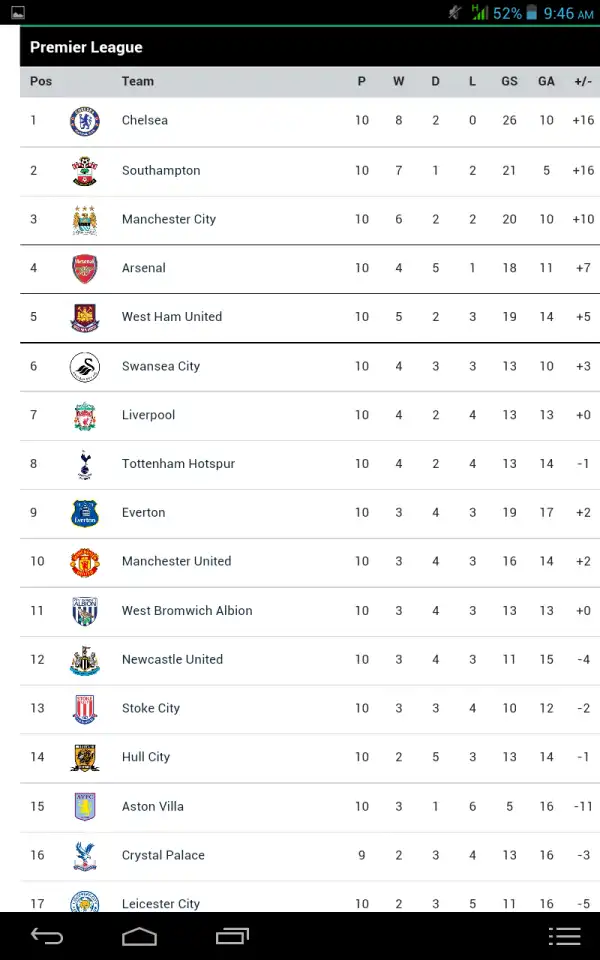Screen dimensions: 600x960
Task: Open the menu via bottom-right list icon
Action: point(565,937)
